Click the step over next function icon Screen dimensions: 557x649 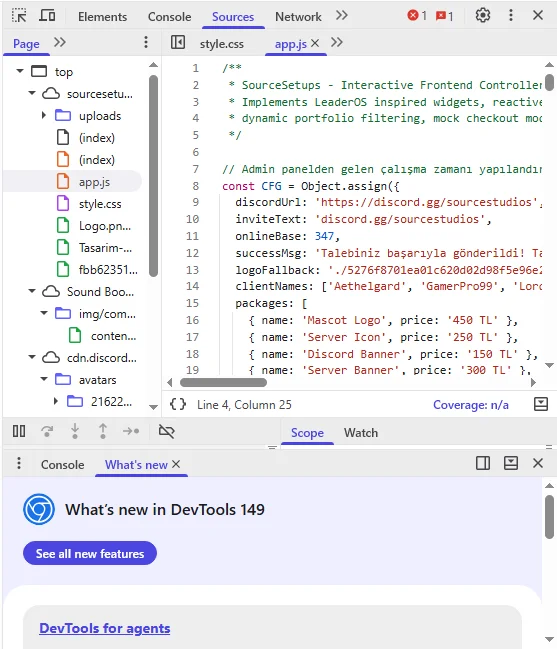coord(47,431)
